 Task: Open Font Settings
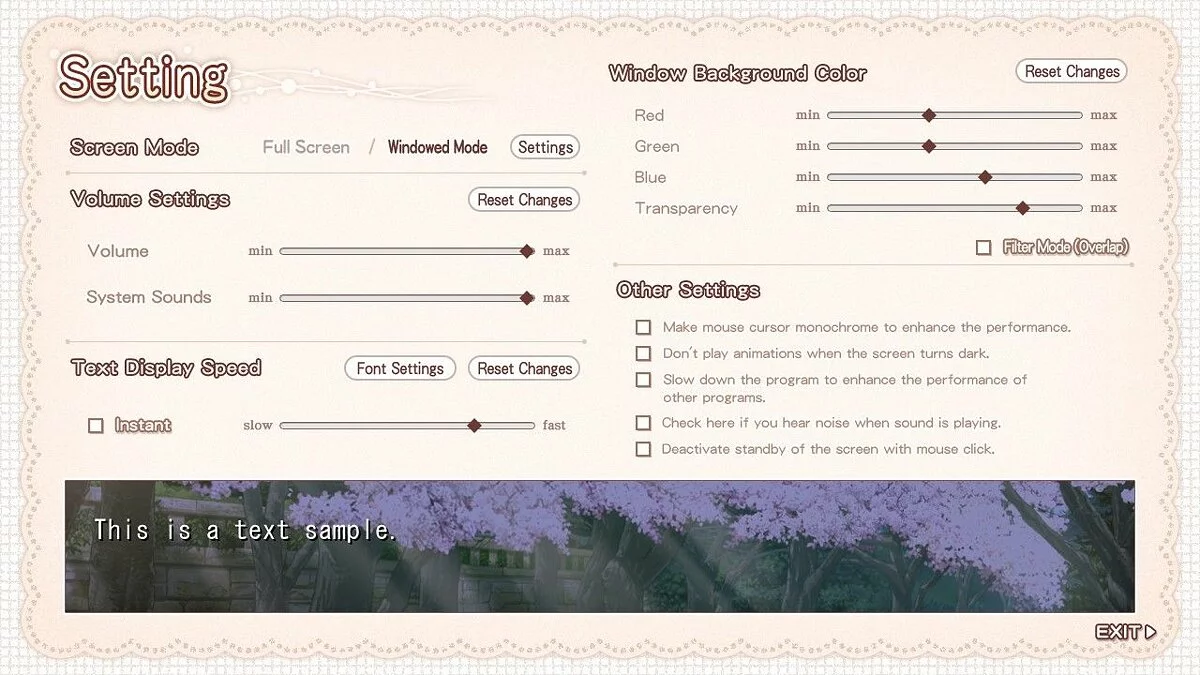pos(400,368)
